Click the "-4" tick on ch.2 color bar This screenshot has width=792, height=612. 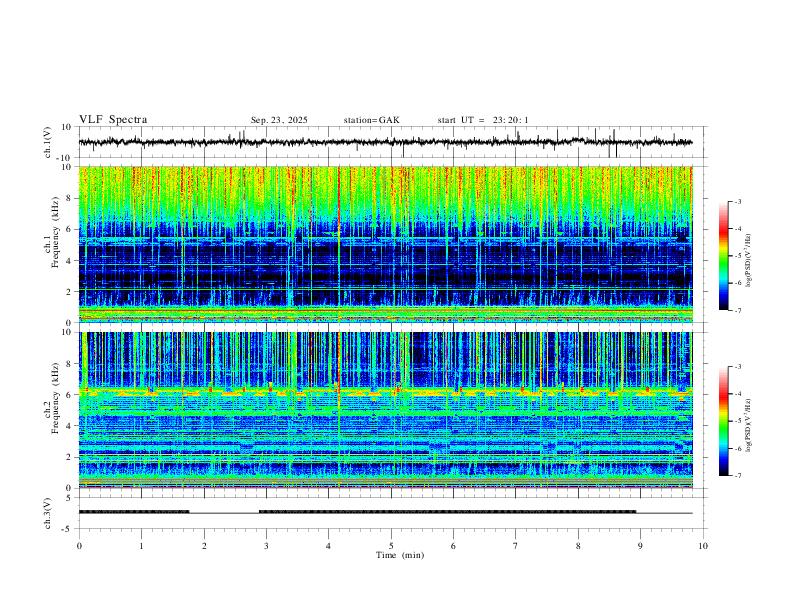click(738, 394)
